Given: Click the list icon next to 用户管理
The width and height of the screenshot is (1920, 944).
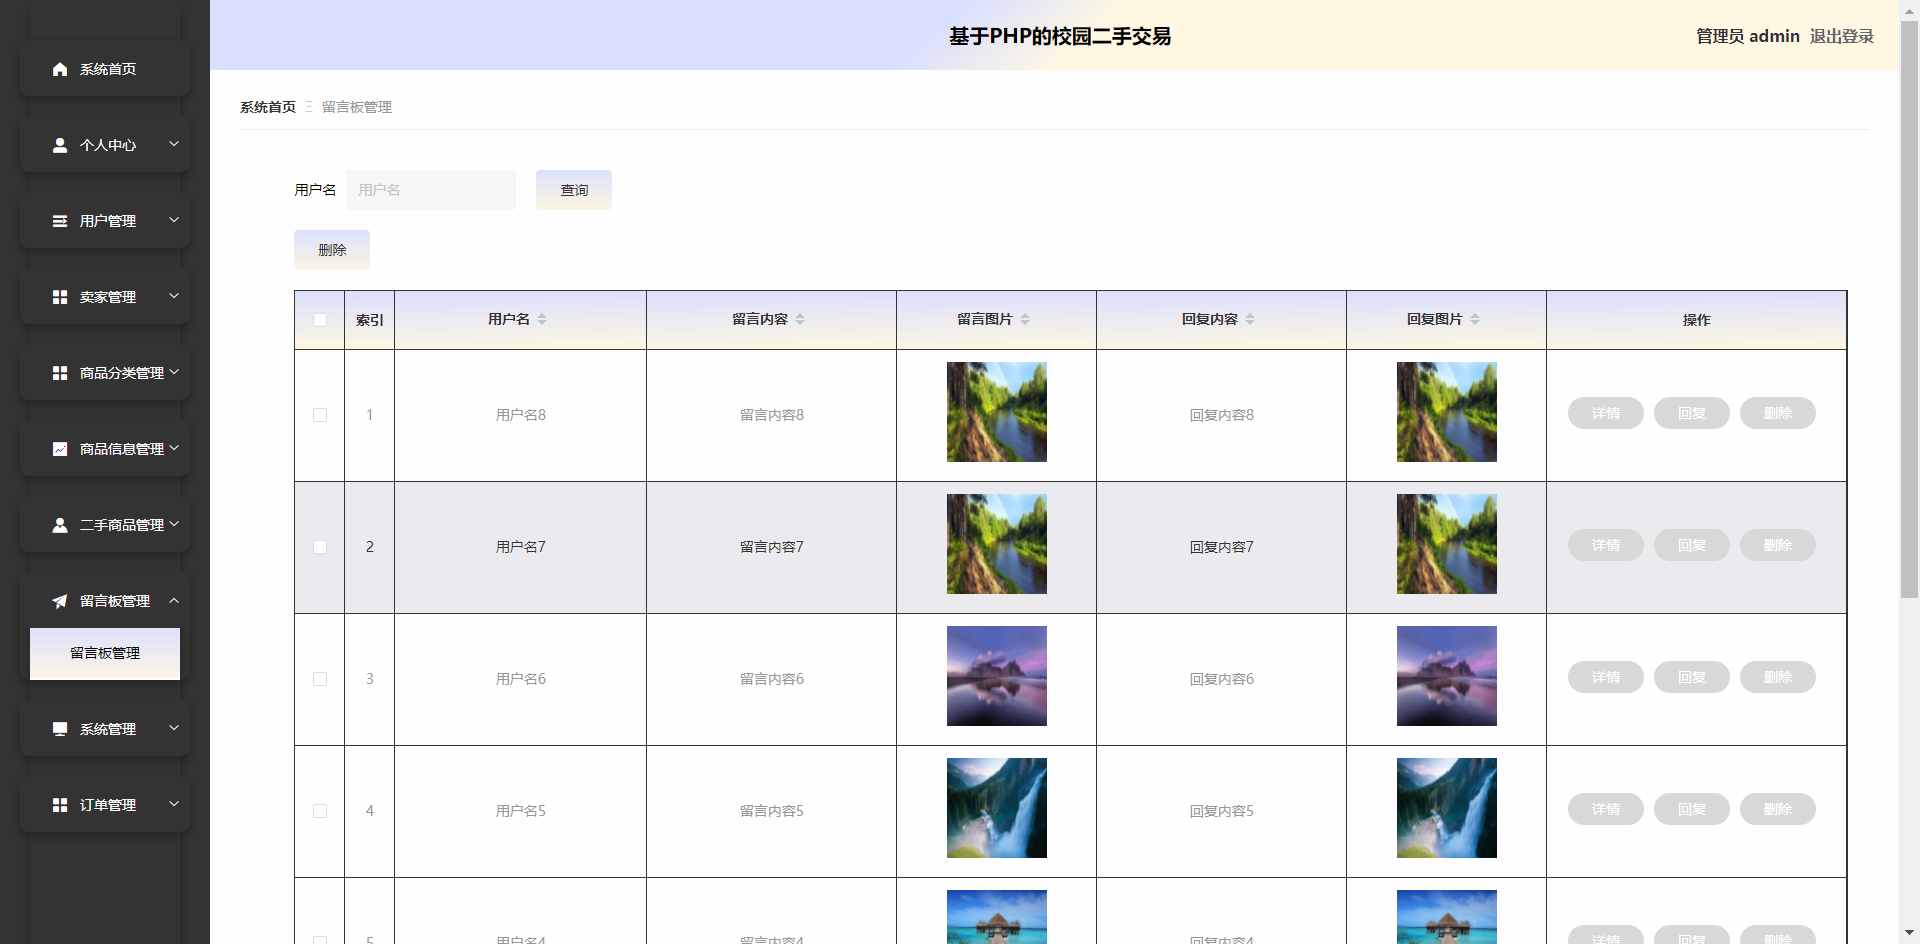Looking at the screenshot, I should 60,221.
